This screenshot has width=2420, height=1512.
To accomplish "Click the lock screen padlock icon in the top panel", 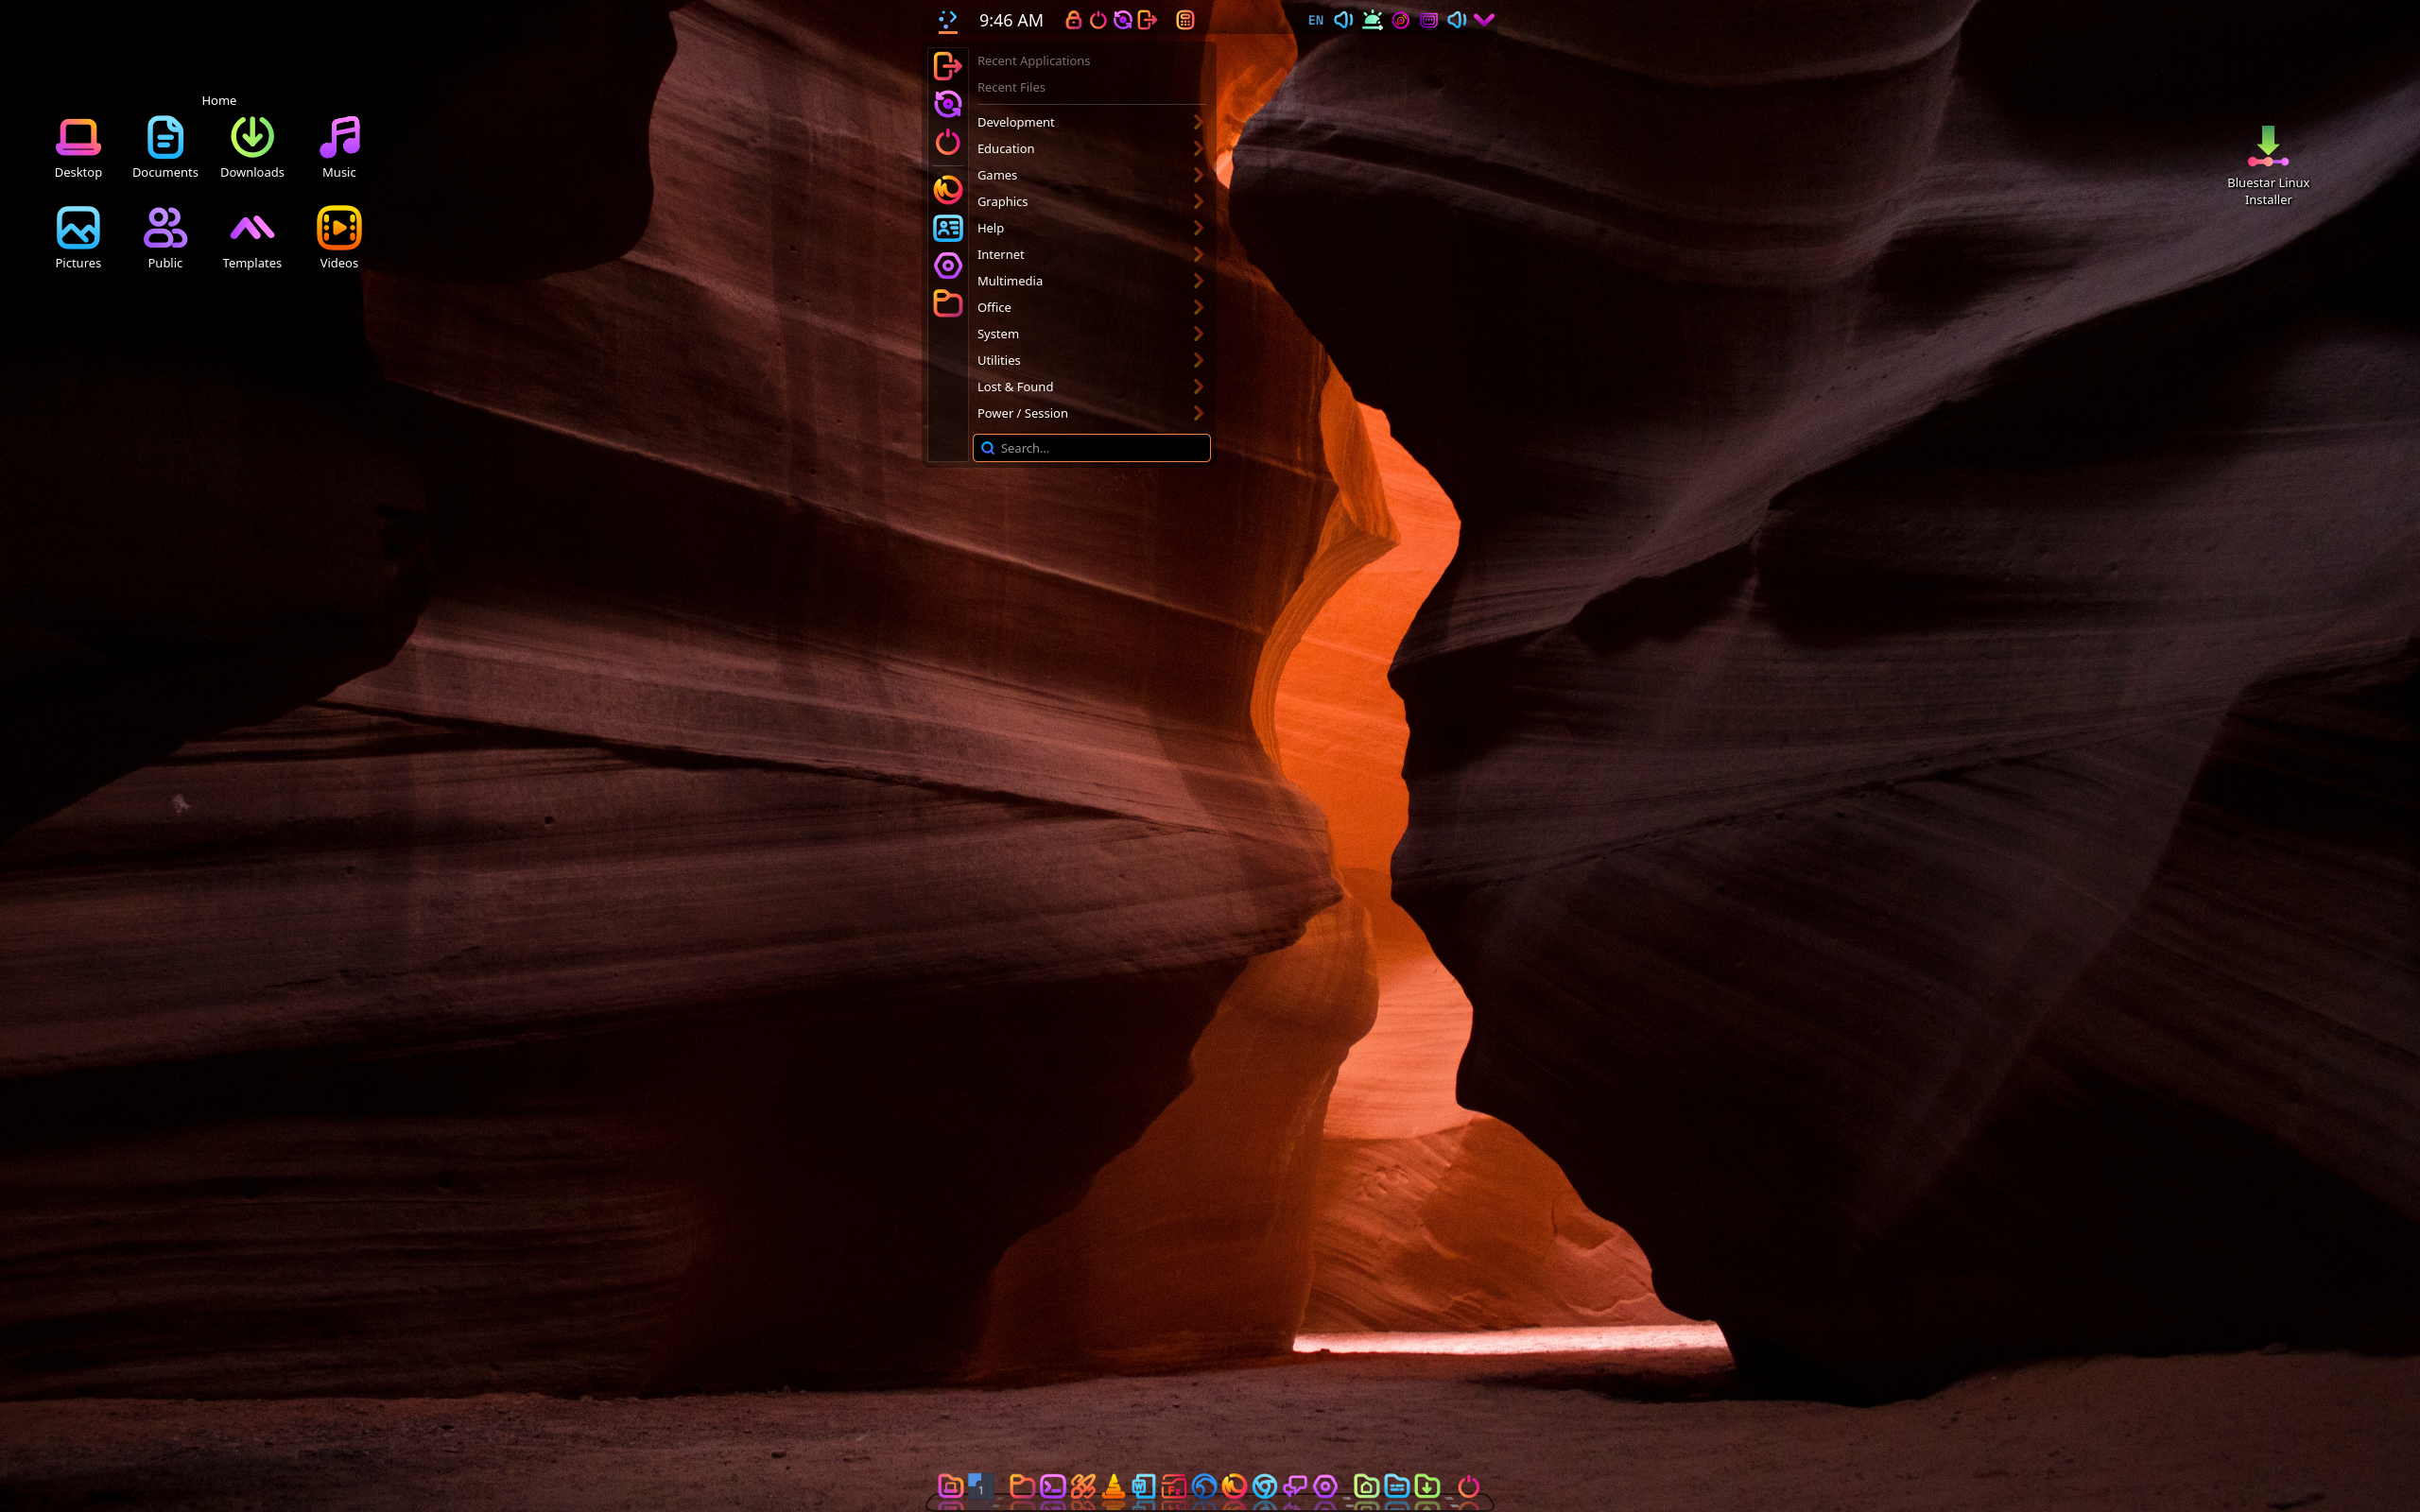I will point(1073,20).
